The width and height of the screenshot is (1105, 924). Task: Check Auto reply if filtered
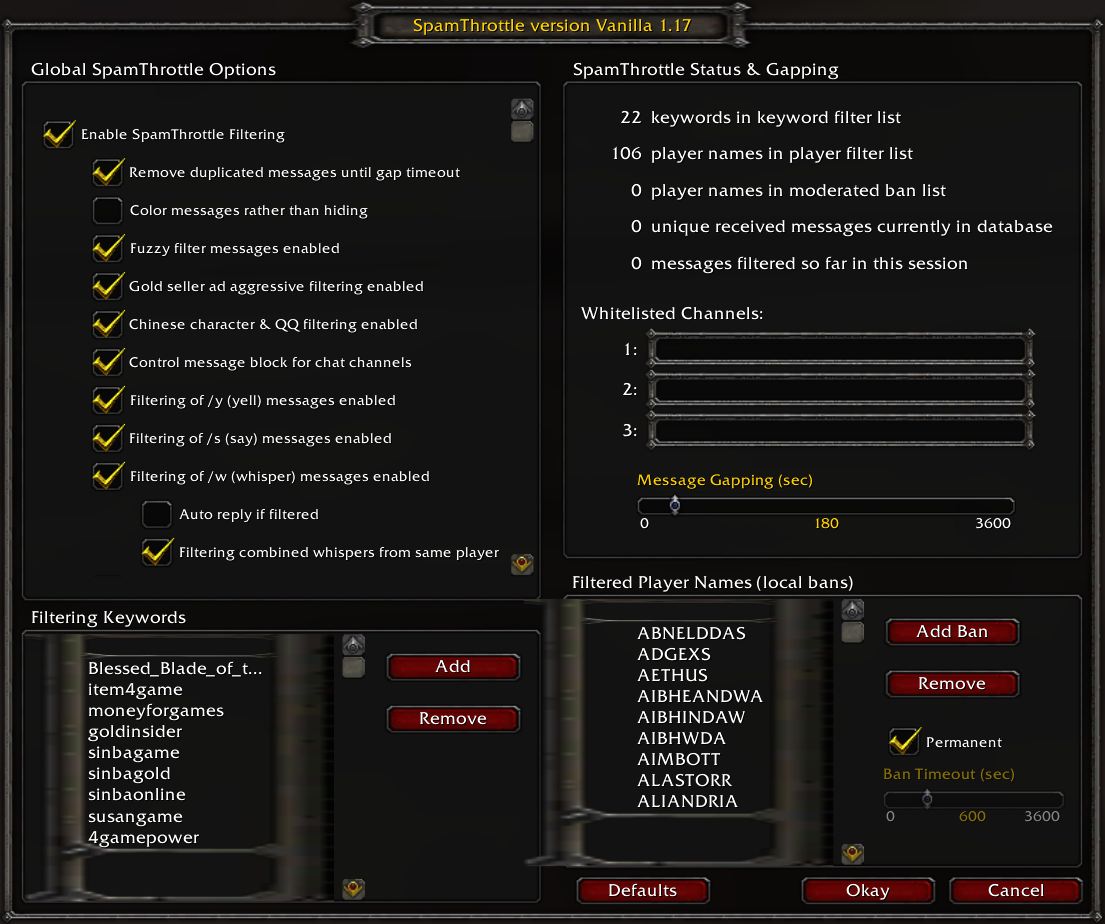click(156, 515)
